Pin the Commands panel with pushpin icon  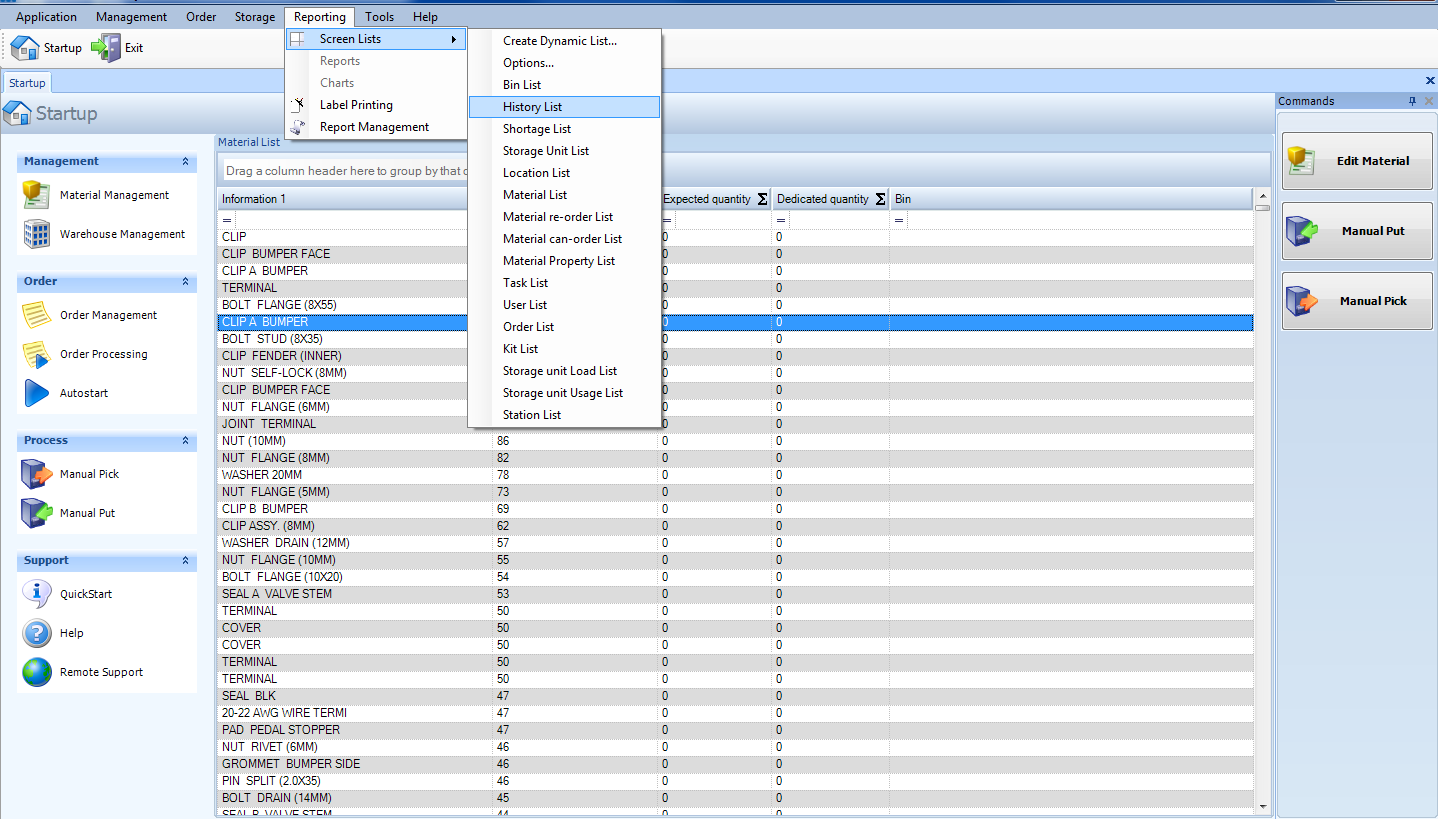[1413, 101]
